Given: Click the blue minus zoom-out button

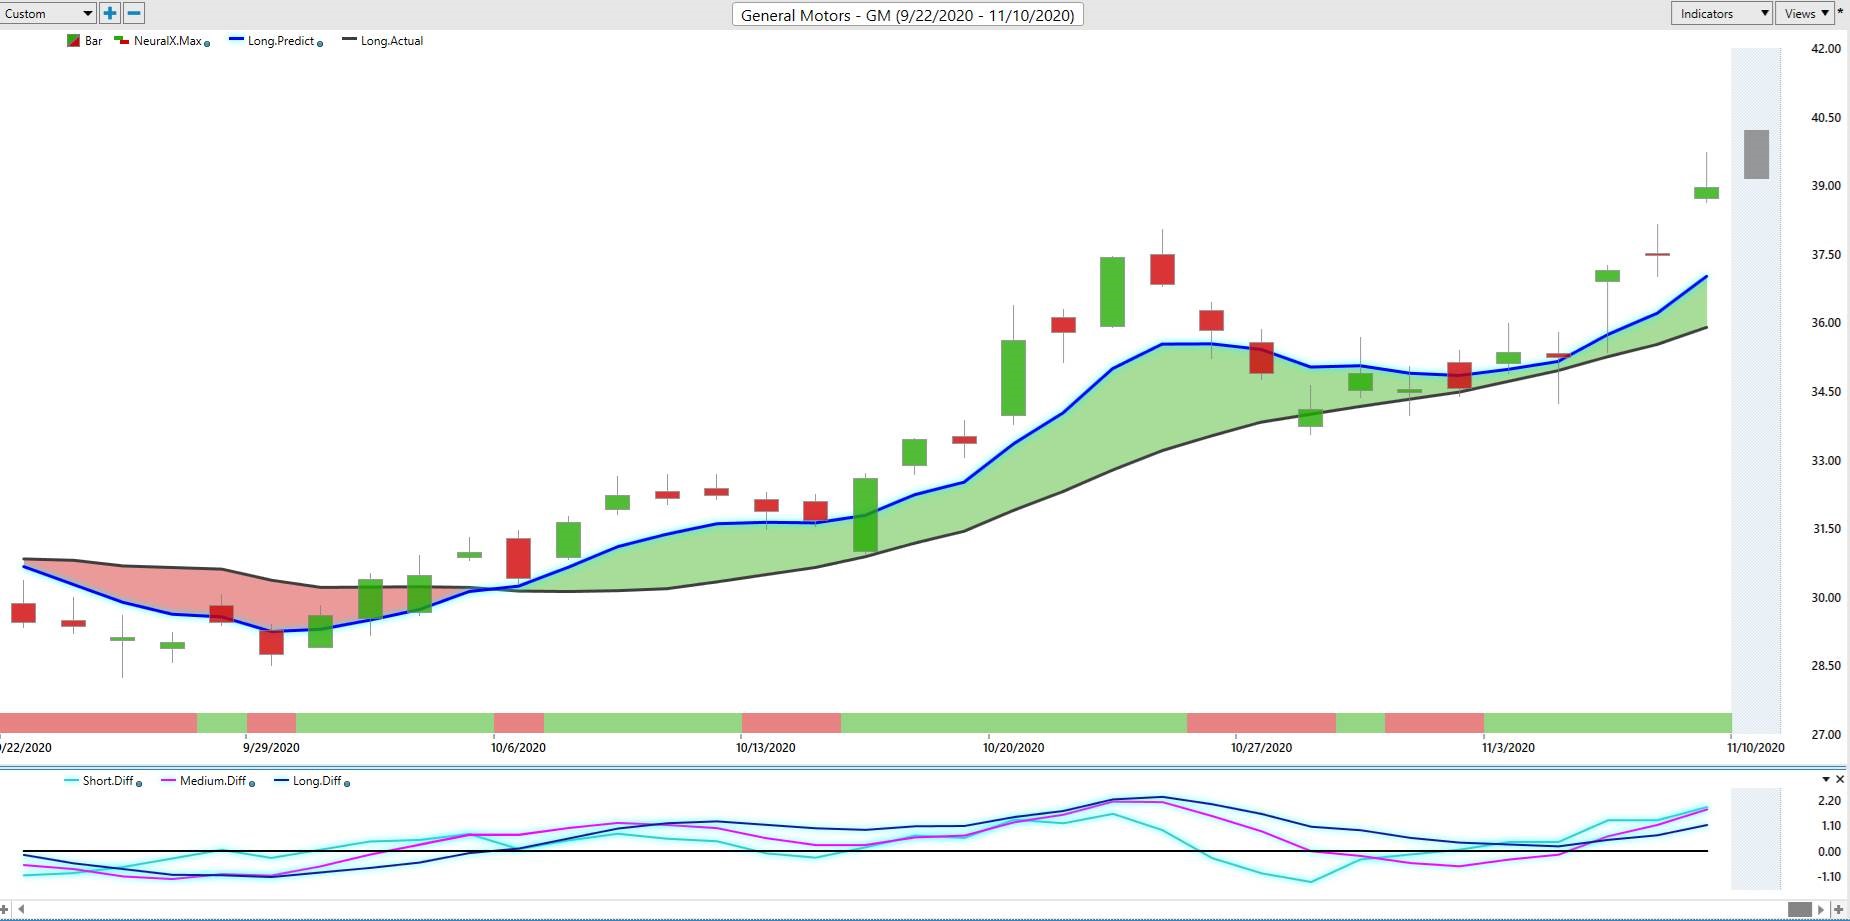Looking at the screenshot, I should coord(133,13).
